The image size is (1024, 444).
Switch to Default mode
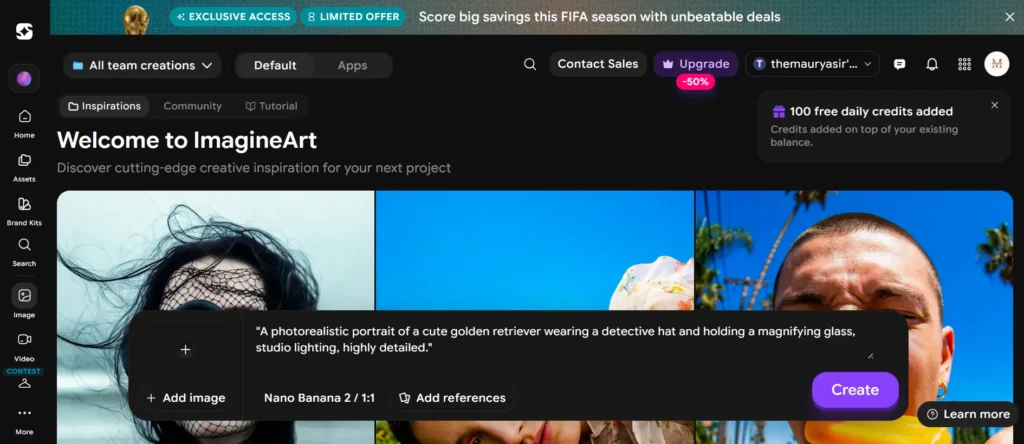click(275, 65)
